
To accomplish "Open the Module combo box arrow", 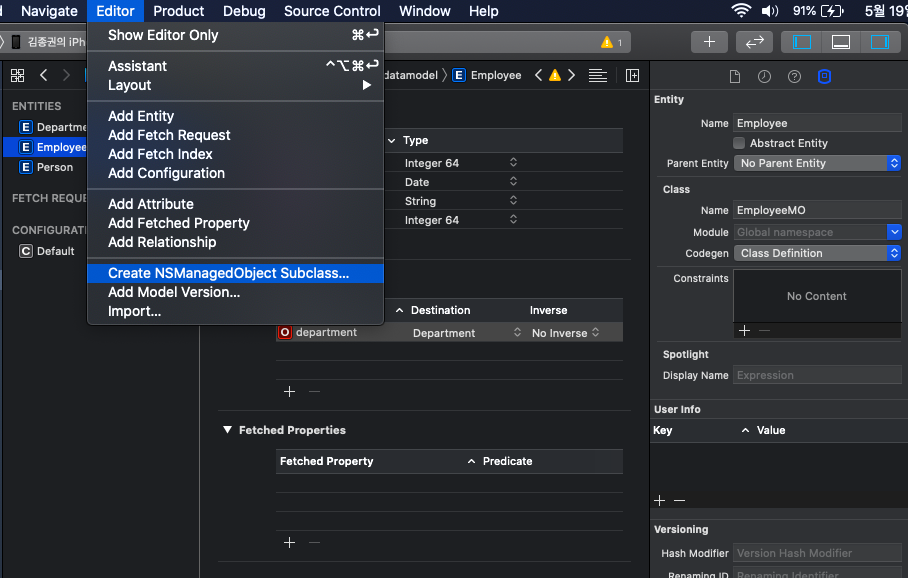I will coord(894,232).
